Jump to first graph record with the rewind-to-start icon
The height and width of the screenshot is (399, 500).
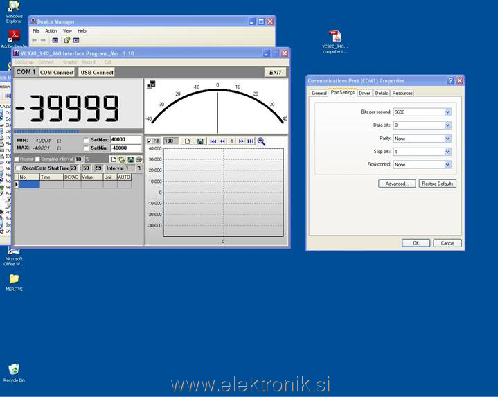[213, 141]
